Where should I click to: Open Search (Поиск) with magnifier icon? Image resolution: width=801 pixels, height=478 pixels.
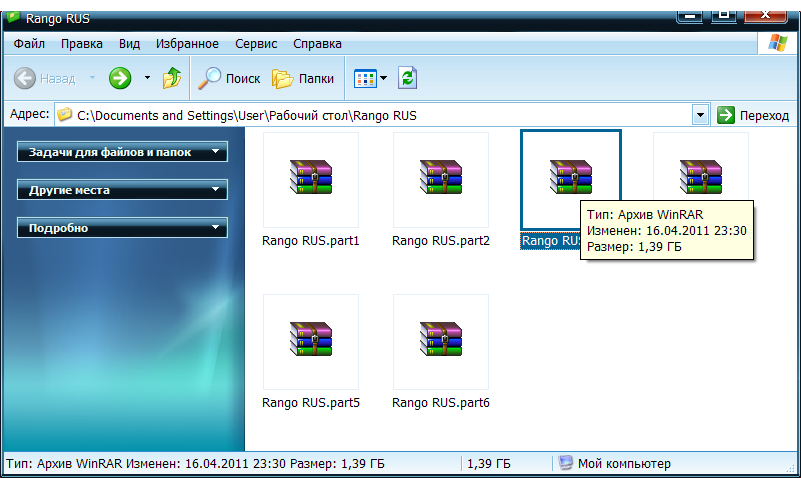point(229,78)
